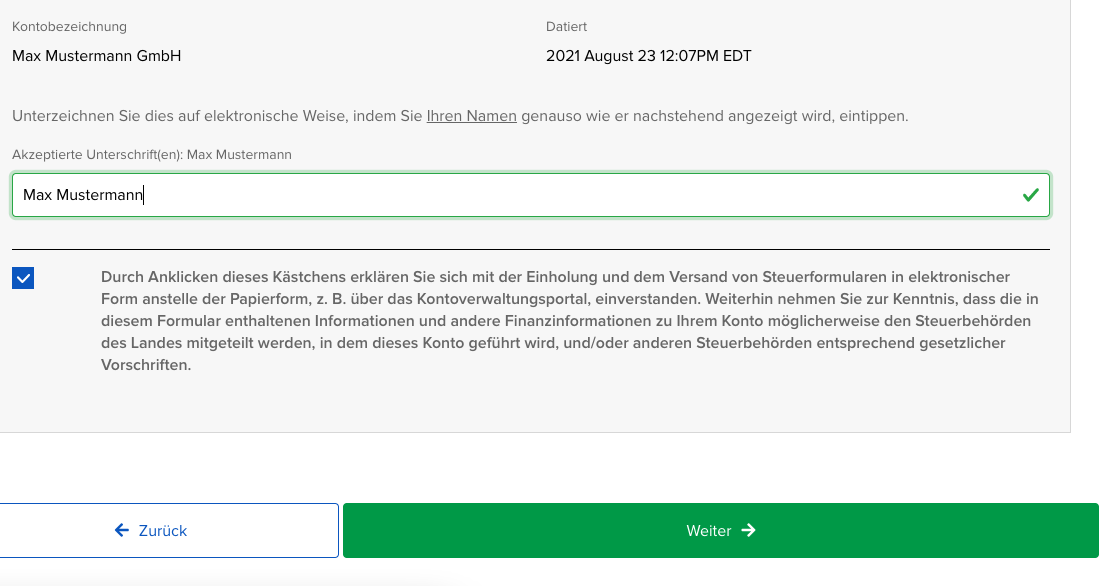Proceed with the green Weiter button
This screenshot has width=1118, height=586.
pyautogui.click(x=720, y=531)
